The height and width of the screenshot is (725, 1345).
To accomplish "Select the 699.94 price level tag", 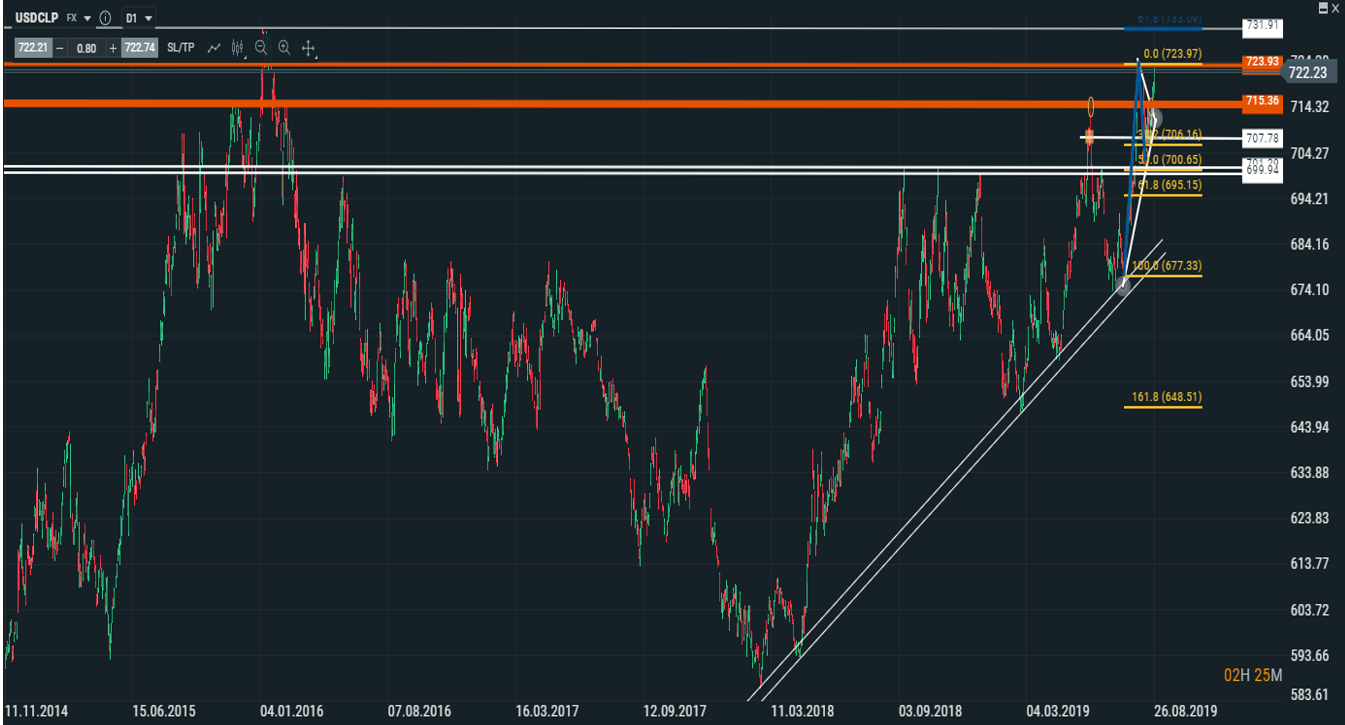I will [x=1260, y=172].
